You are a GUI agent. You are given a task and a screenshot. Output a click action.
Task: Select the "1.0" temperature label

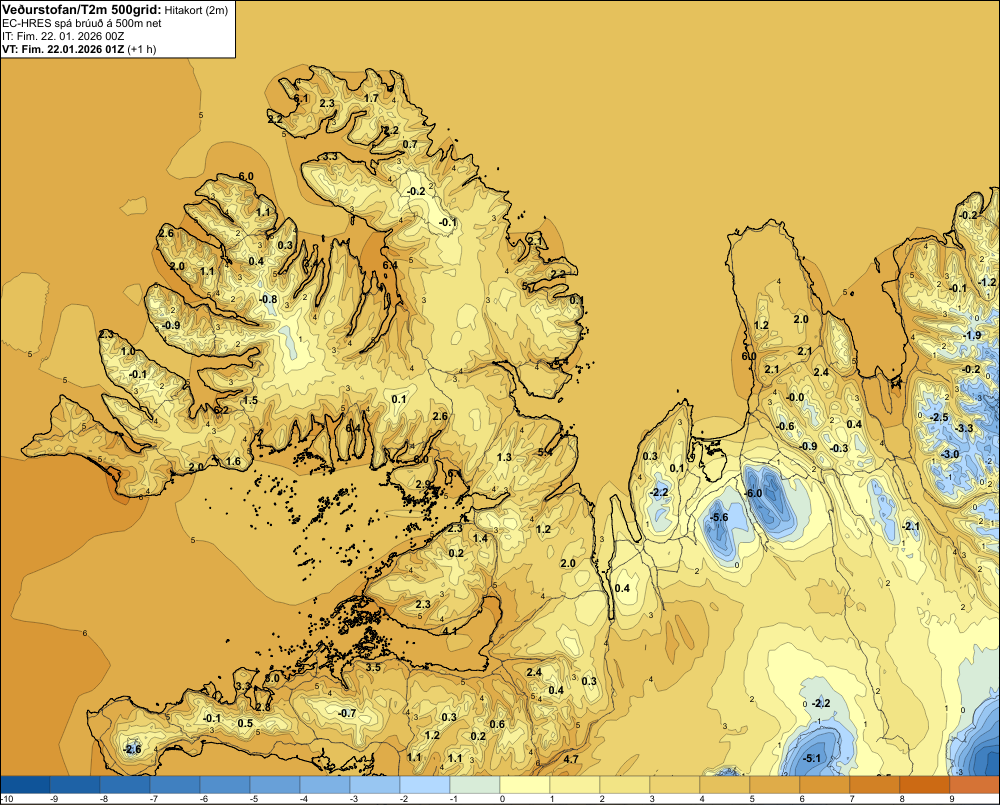point(128,351)
